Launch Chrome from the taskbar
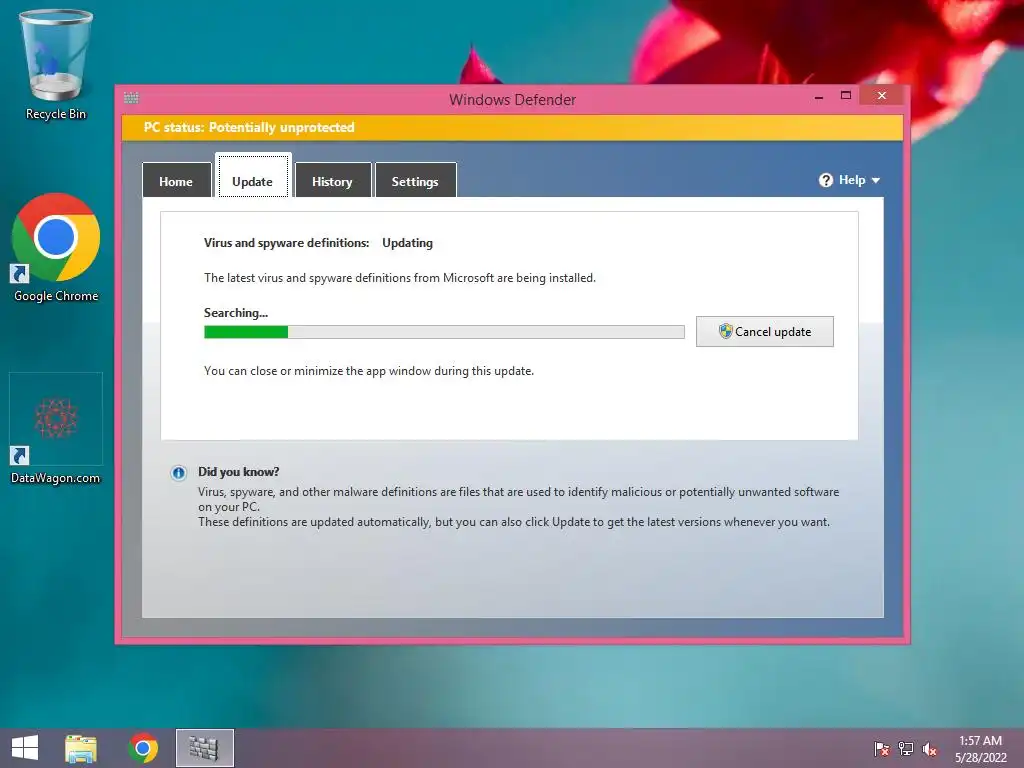Screen dimensions: 1024x768 point(143,748)
